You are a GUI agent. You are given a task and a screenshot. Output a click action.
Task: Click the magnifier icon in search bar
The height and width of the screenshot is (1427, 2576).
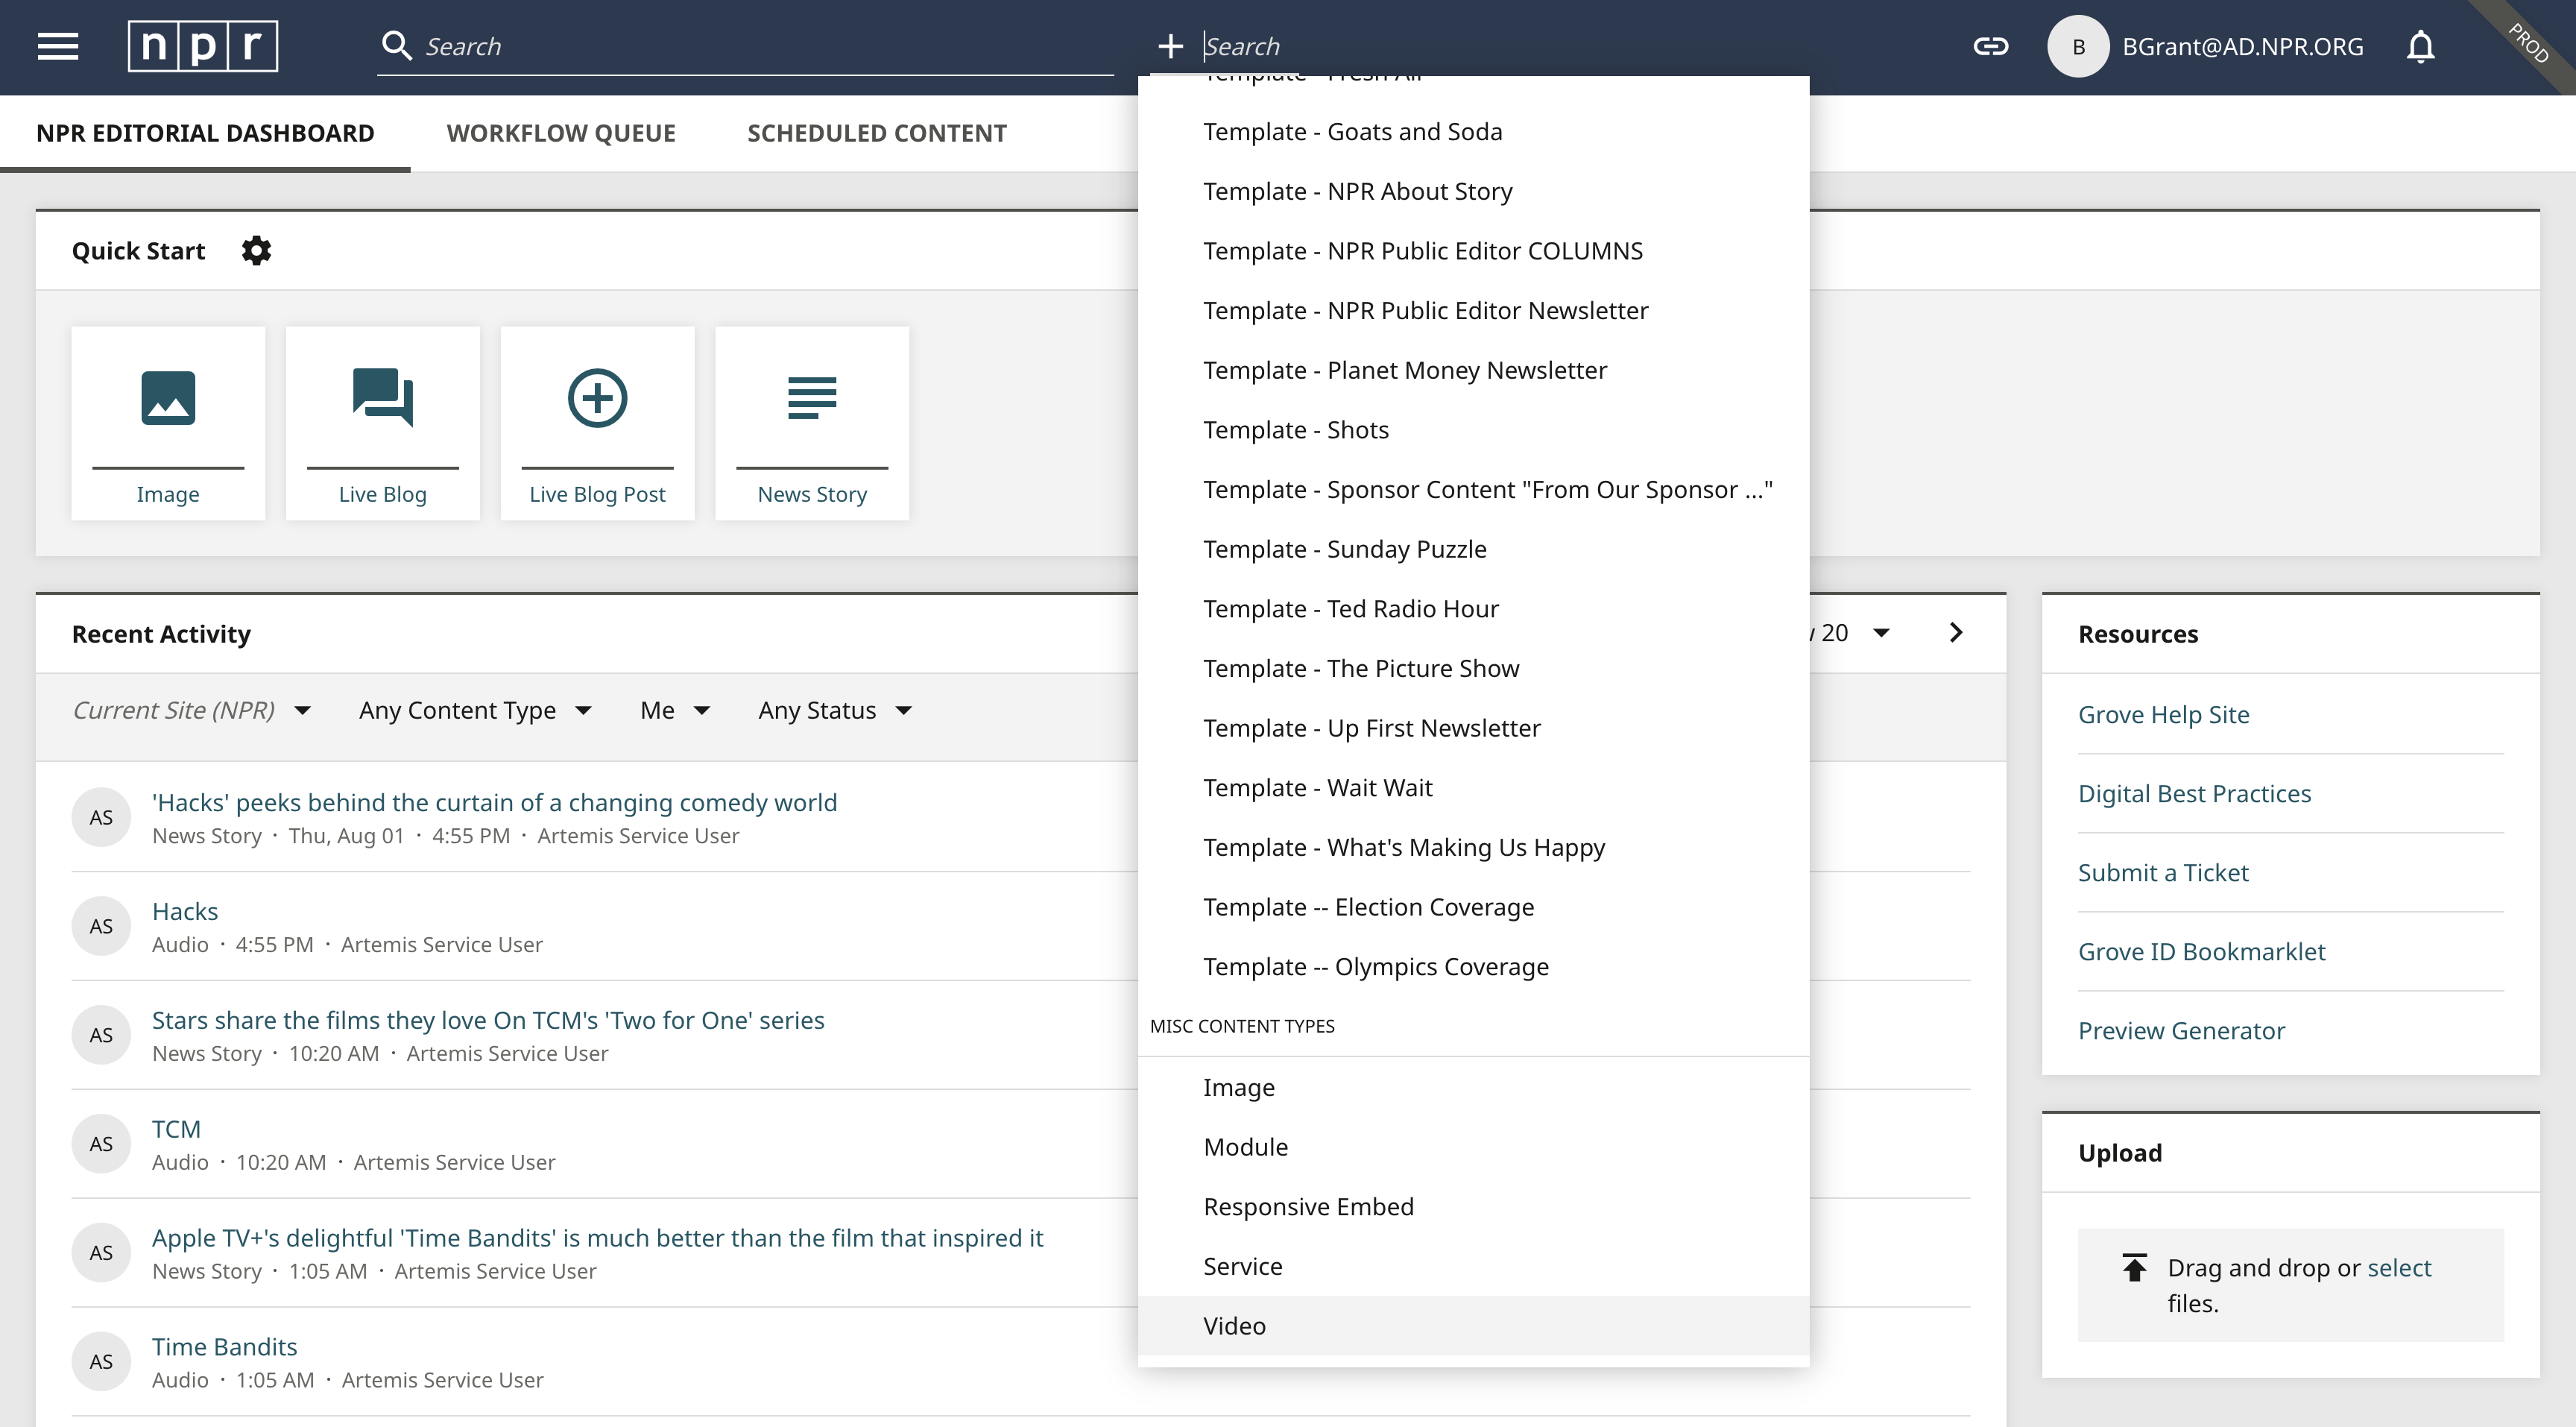(x=397, y=46)
